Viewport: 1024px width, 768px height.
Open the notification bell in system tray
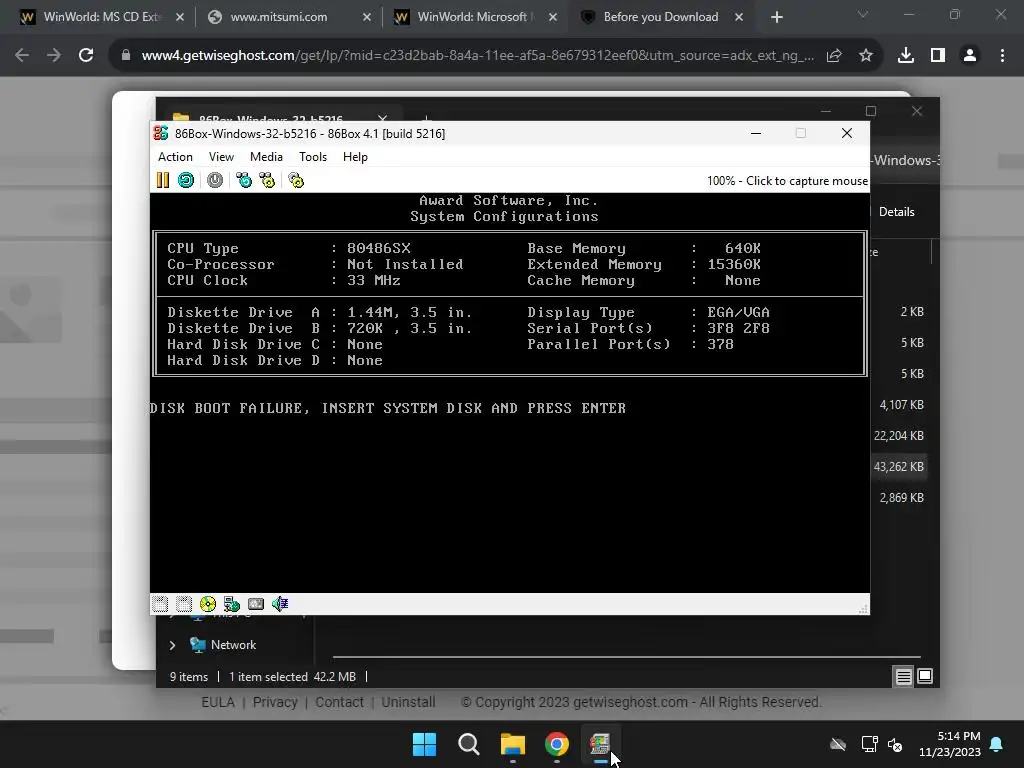pos(997,744)
